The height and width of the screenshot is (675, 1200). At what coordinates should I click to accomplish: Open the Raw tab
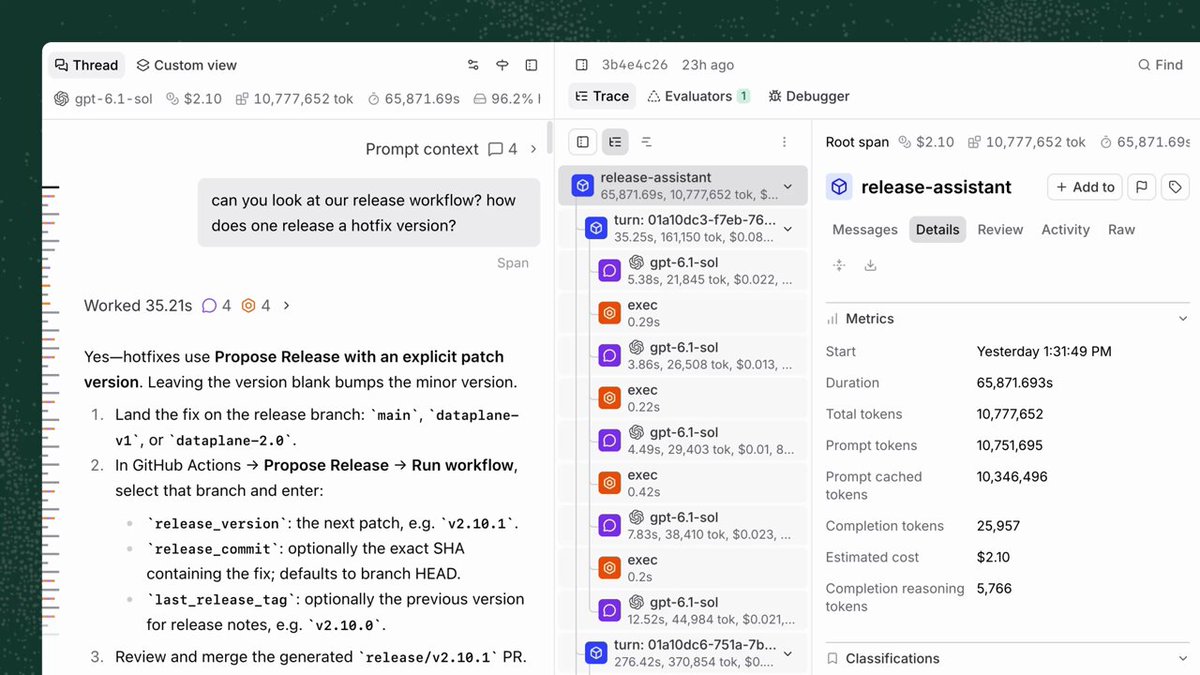pyautogui.click(x=1121, y=229)
